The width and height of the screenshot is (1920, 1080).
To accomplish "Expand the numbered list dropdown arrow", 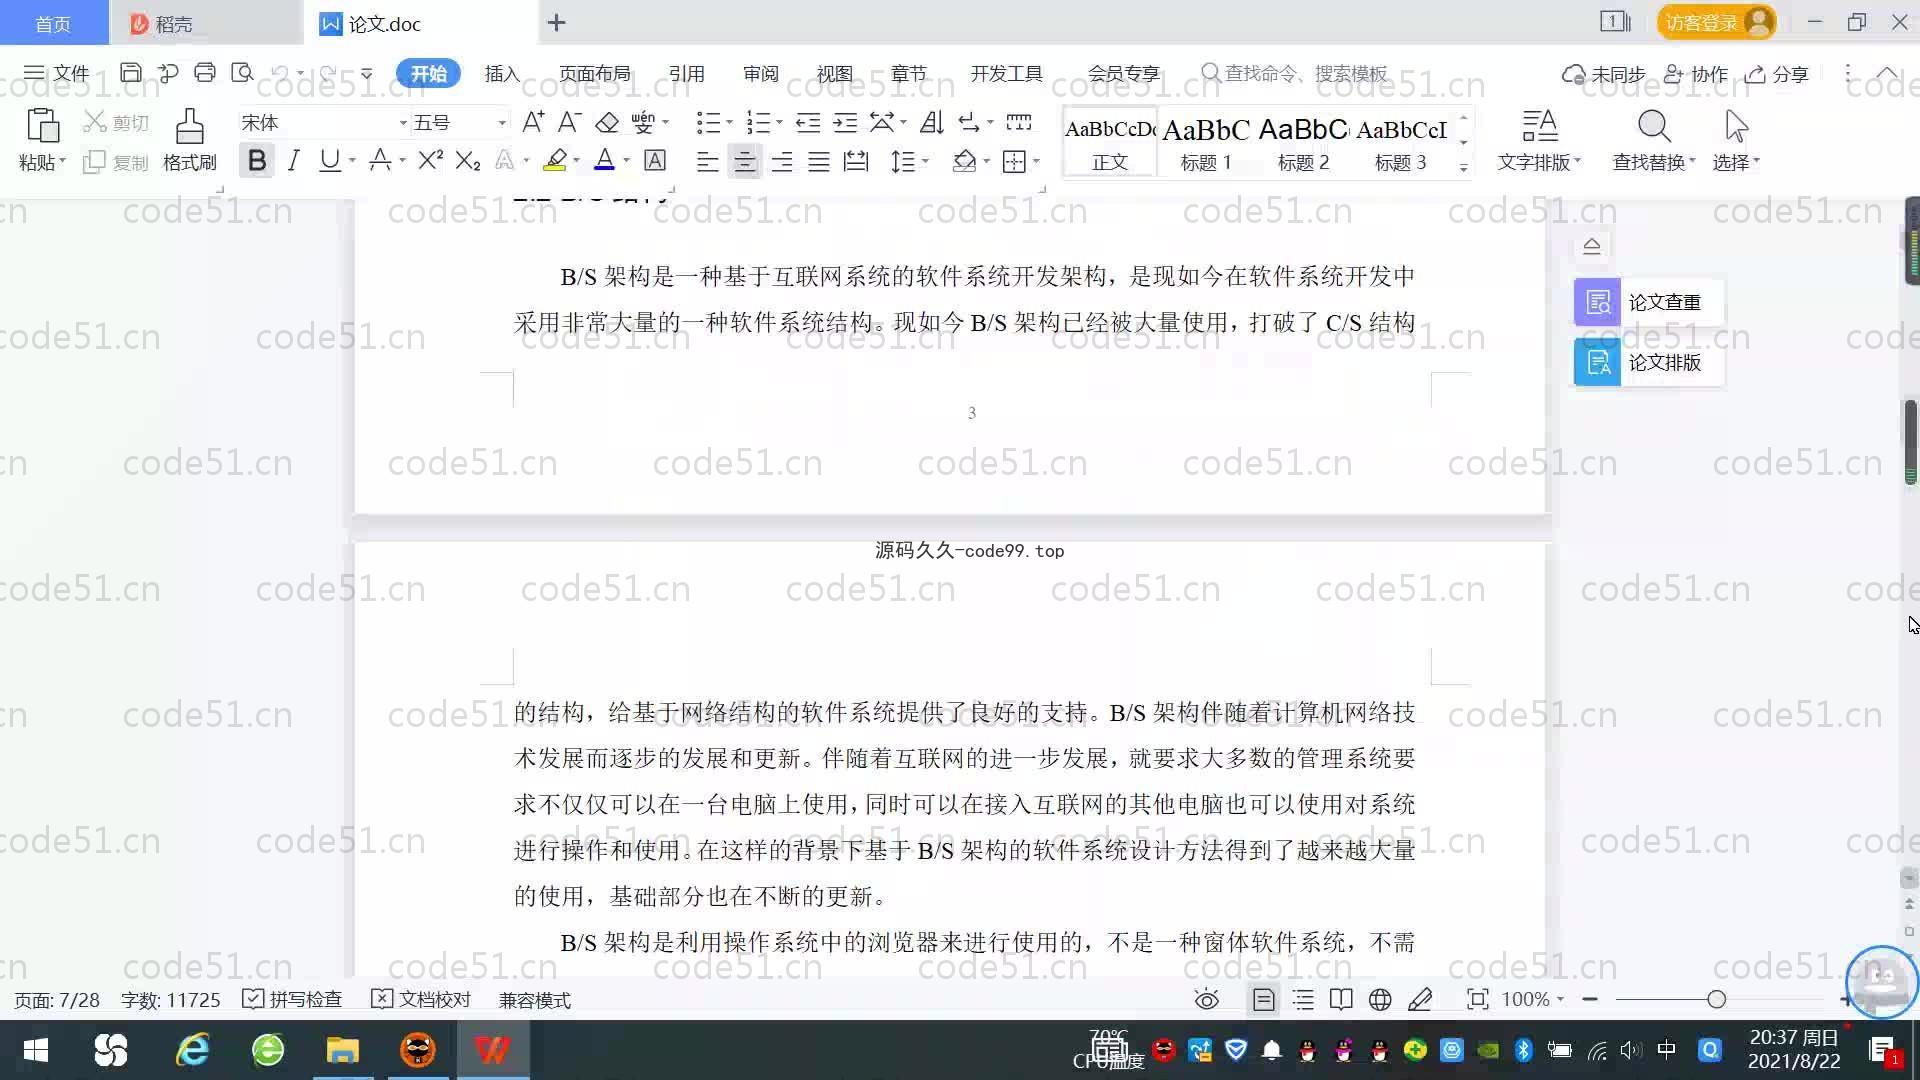I will pyautogui.click(x=779, y=123).
